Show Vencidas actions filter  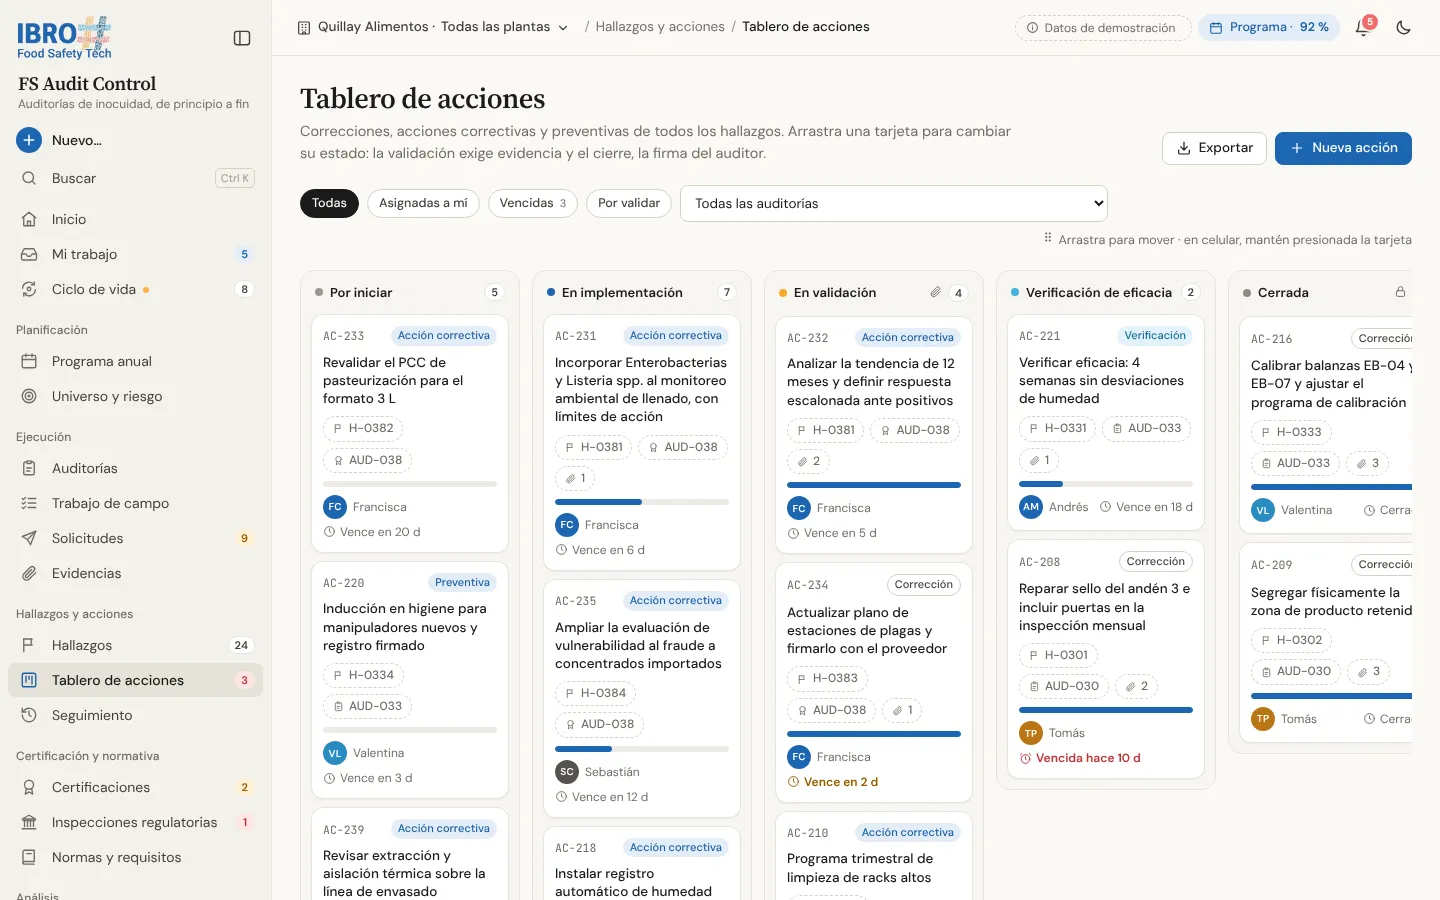[x=533, y=203]
